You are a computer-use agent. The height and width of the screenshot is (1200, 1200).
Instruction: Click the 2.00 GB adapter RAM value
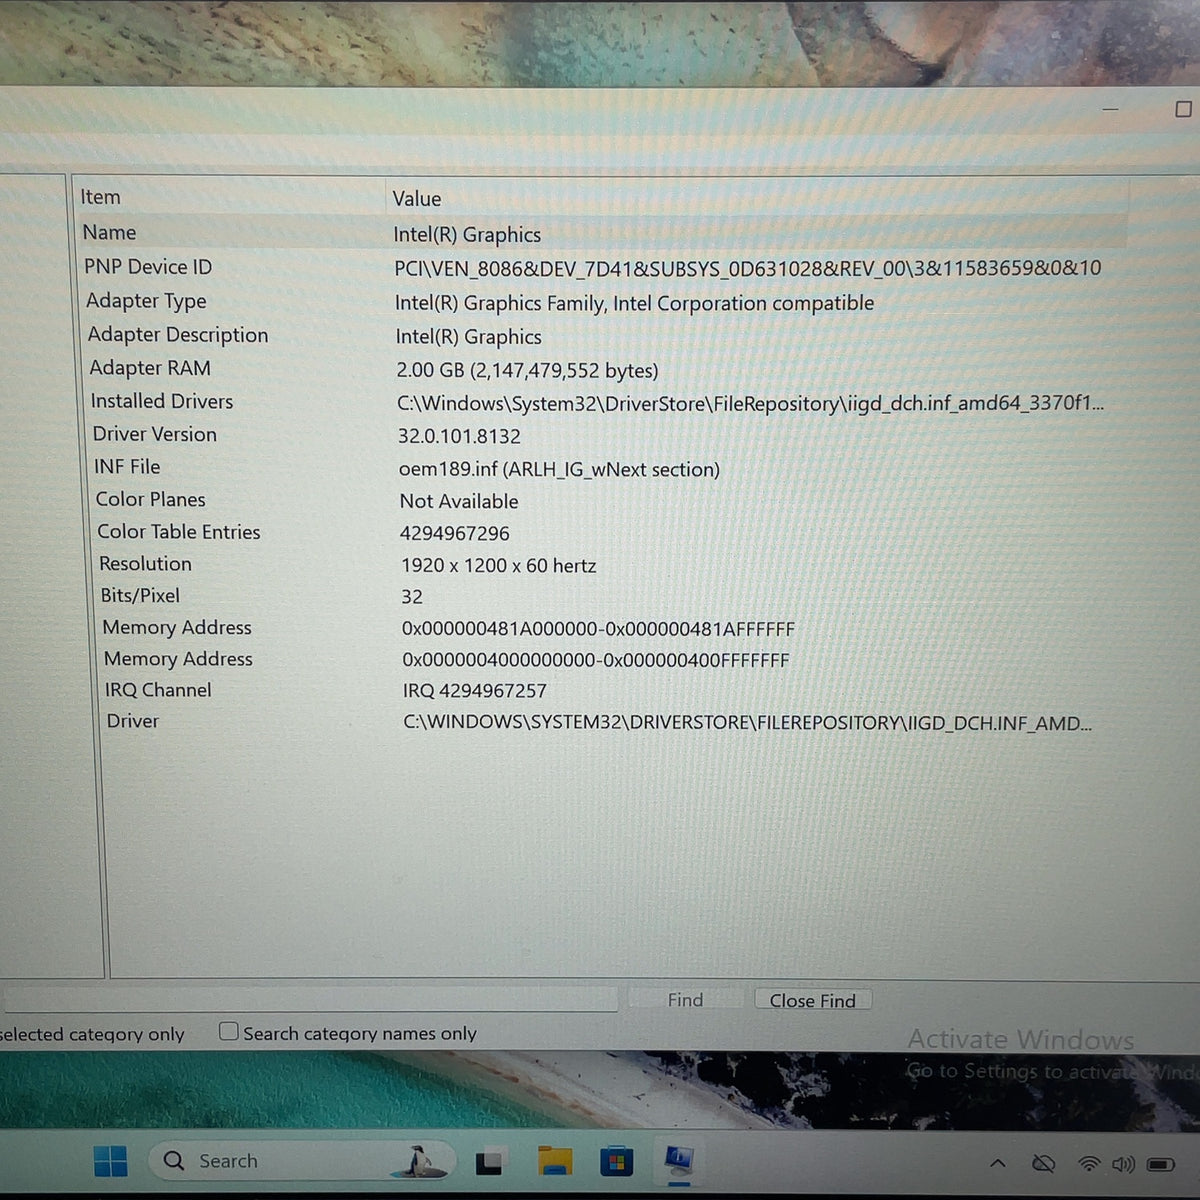coord(527,370)
